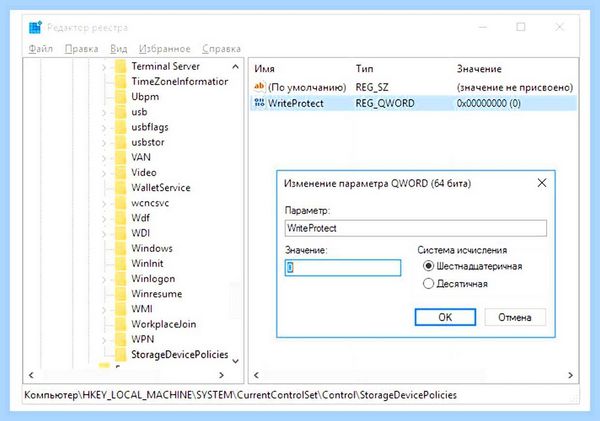This screenshot has width=600, height=421.
Task: Expand the usbflags tree node
Action: pos(104,128)
